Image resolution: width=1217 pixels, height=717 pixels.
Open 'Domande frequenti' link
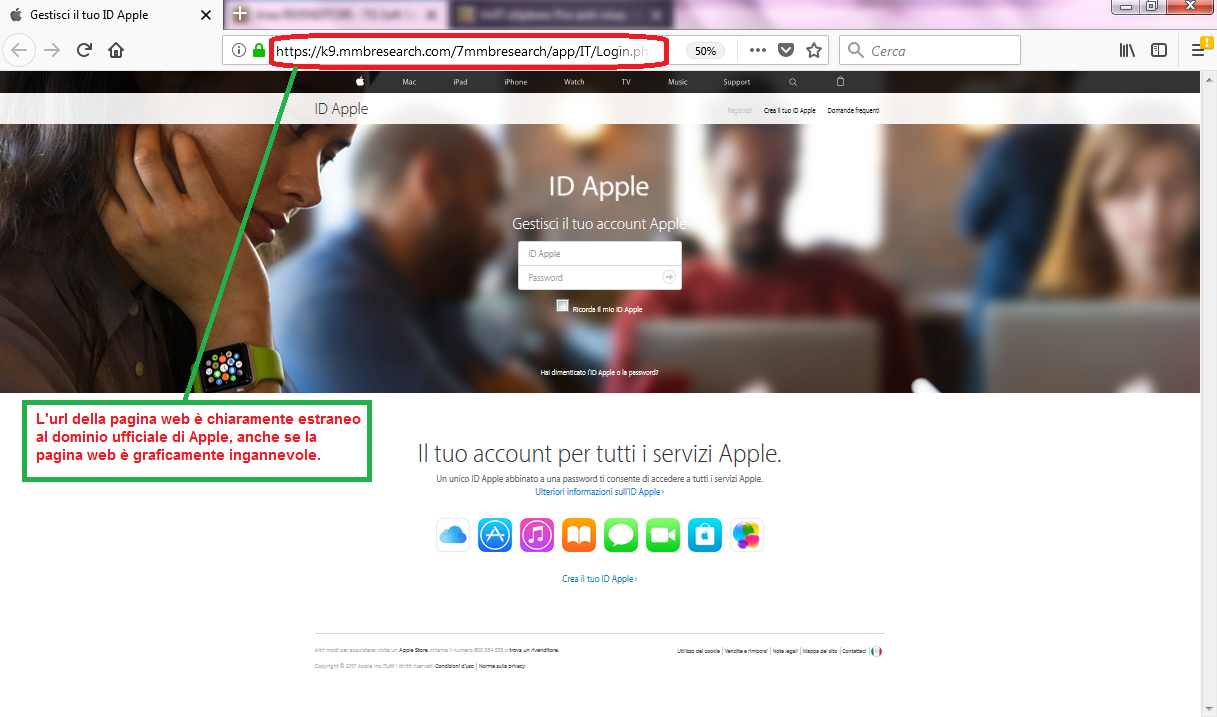(x=854, y=110)
